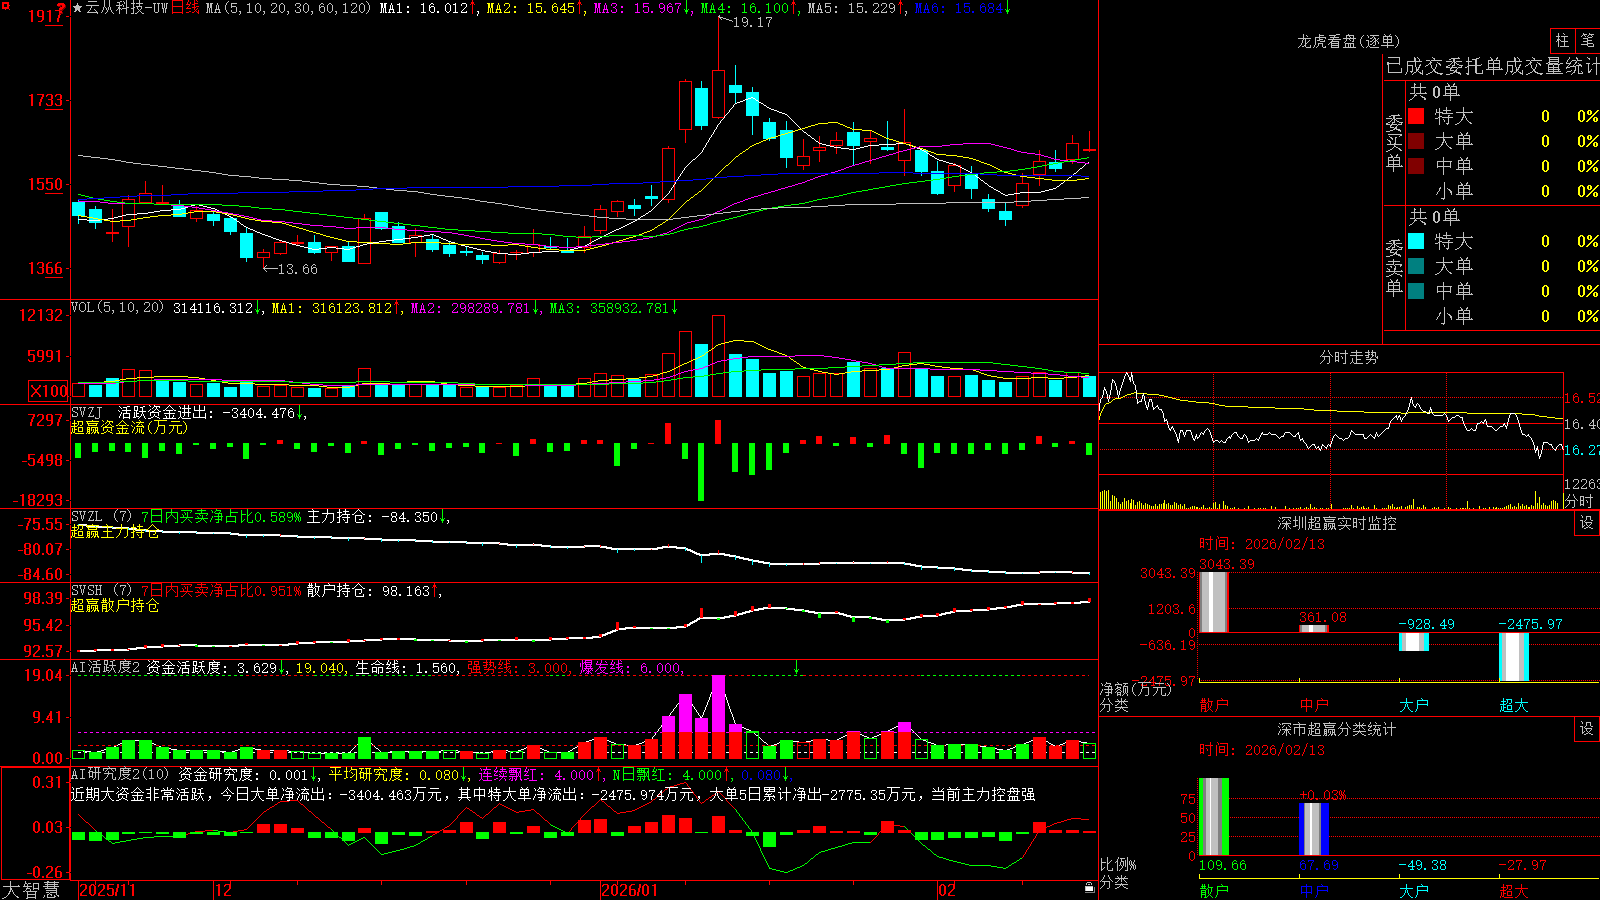The width and height of the screenshot is (1600, 900).
Task: Open the AI研究度2(10) indicator label
Action: click(120, 774)
